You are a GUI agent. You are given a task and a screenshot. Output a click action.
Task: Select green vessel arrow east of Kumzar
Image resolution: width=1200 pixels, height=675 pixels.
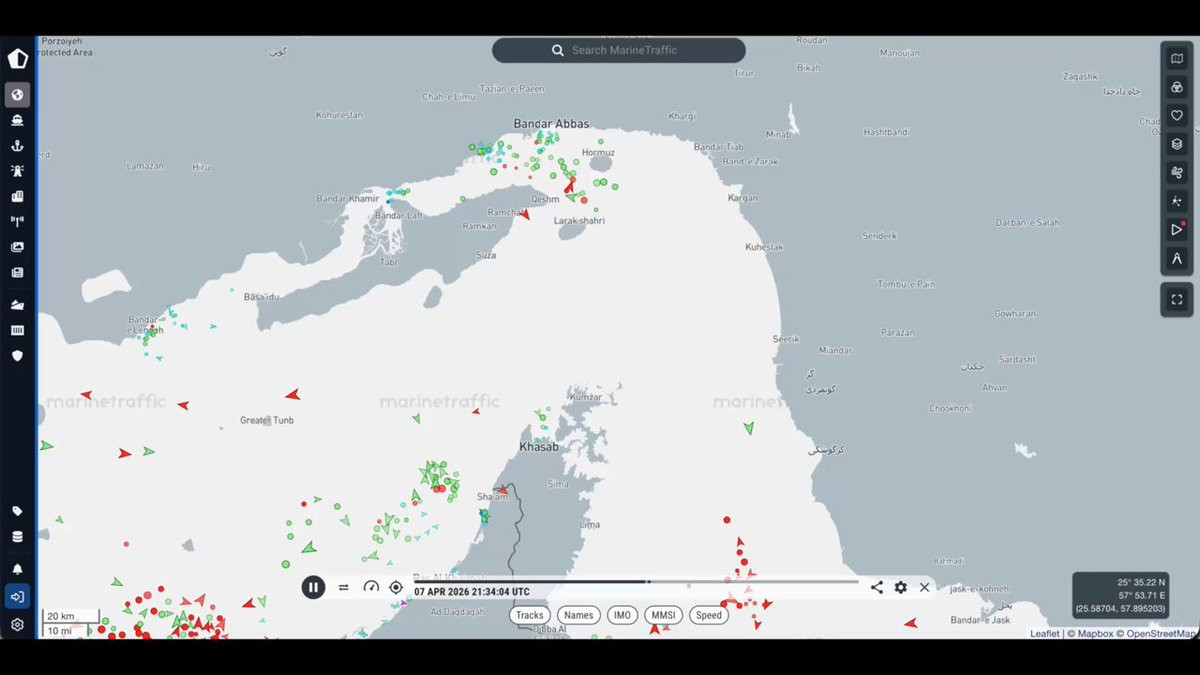point(748,428)
